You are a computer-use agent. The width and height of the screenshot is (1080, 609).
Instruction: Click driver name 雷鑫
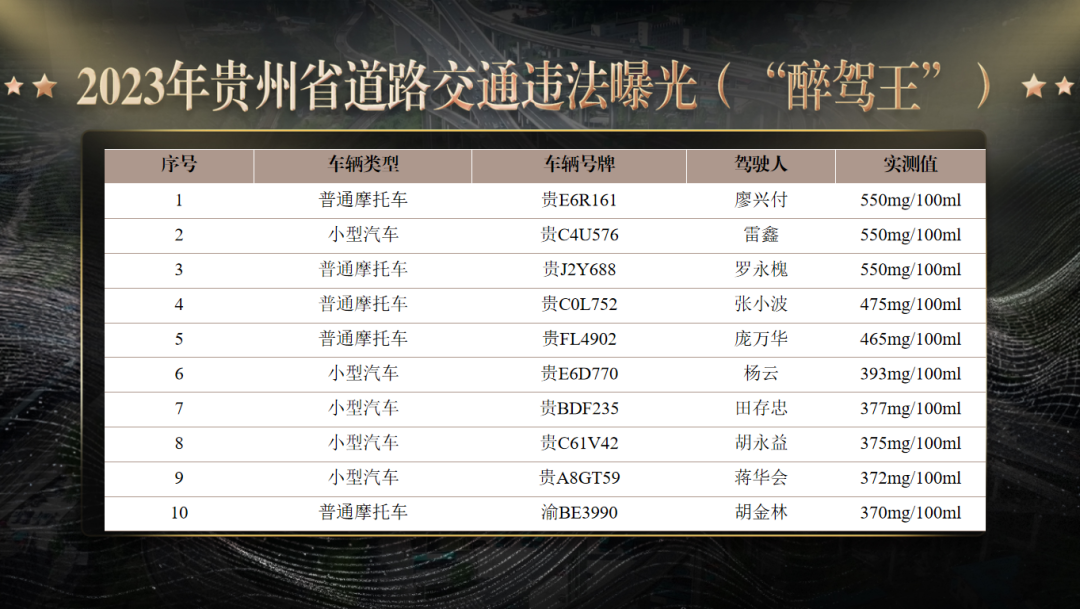click(761, 235)
